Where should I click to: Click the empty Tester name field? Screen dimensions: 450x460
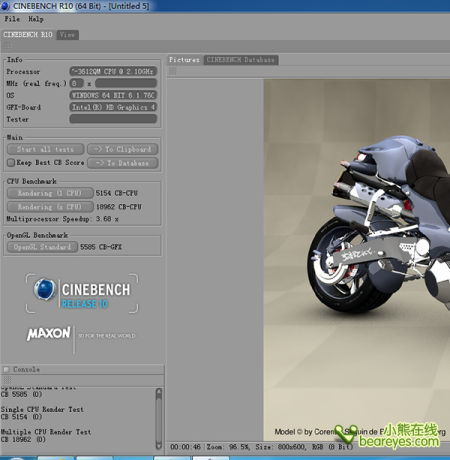click(x=113, y=119)
